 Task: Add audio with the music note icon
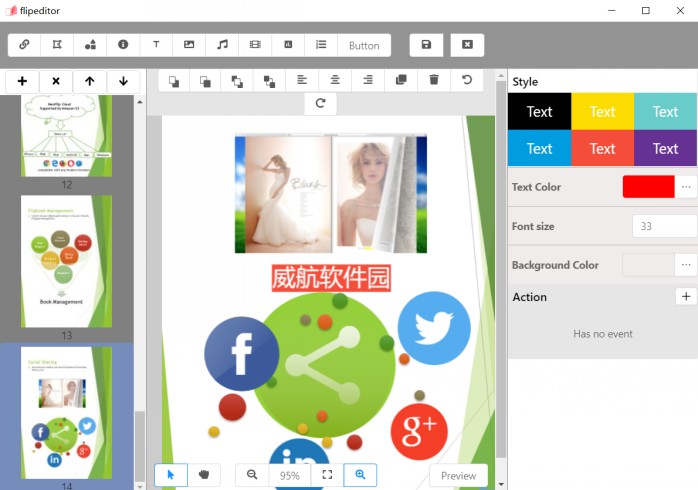coord(222,45)
